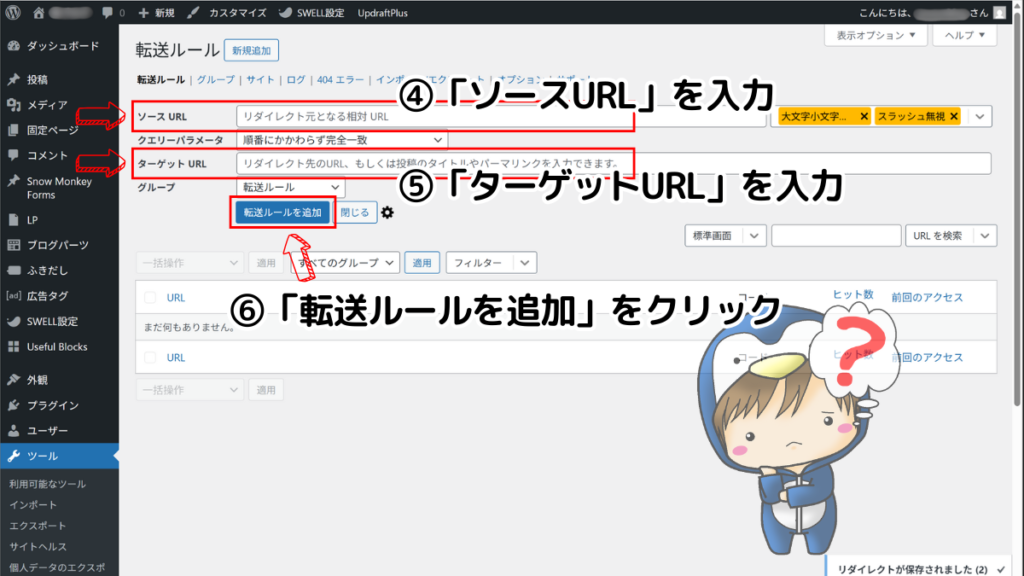
Task: Open コメント in the sidebar
Action: [59, 155]
